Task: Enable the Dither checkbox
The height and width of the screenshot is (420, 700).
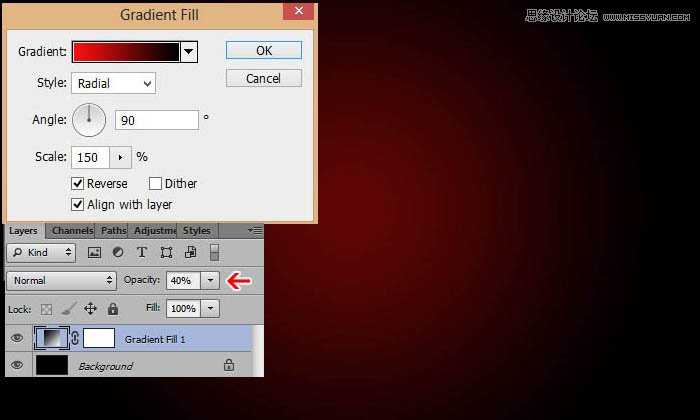Action: tap(155, 183)
